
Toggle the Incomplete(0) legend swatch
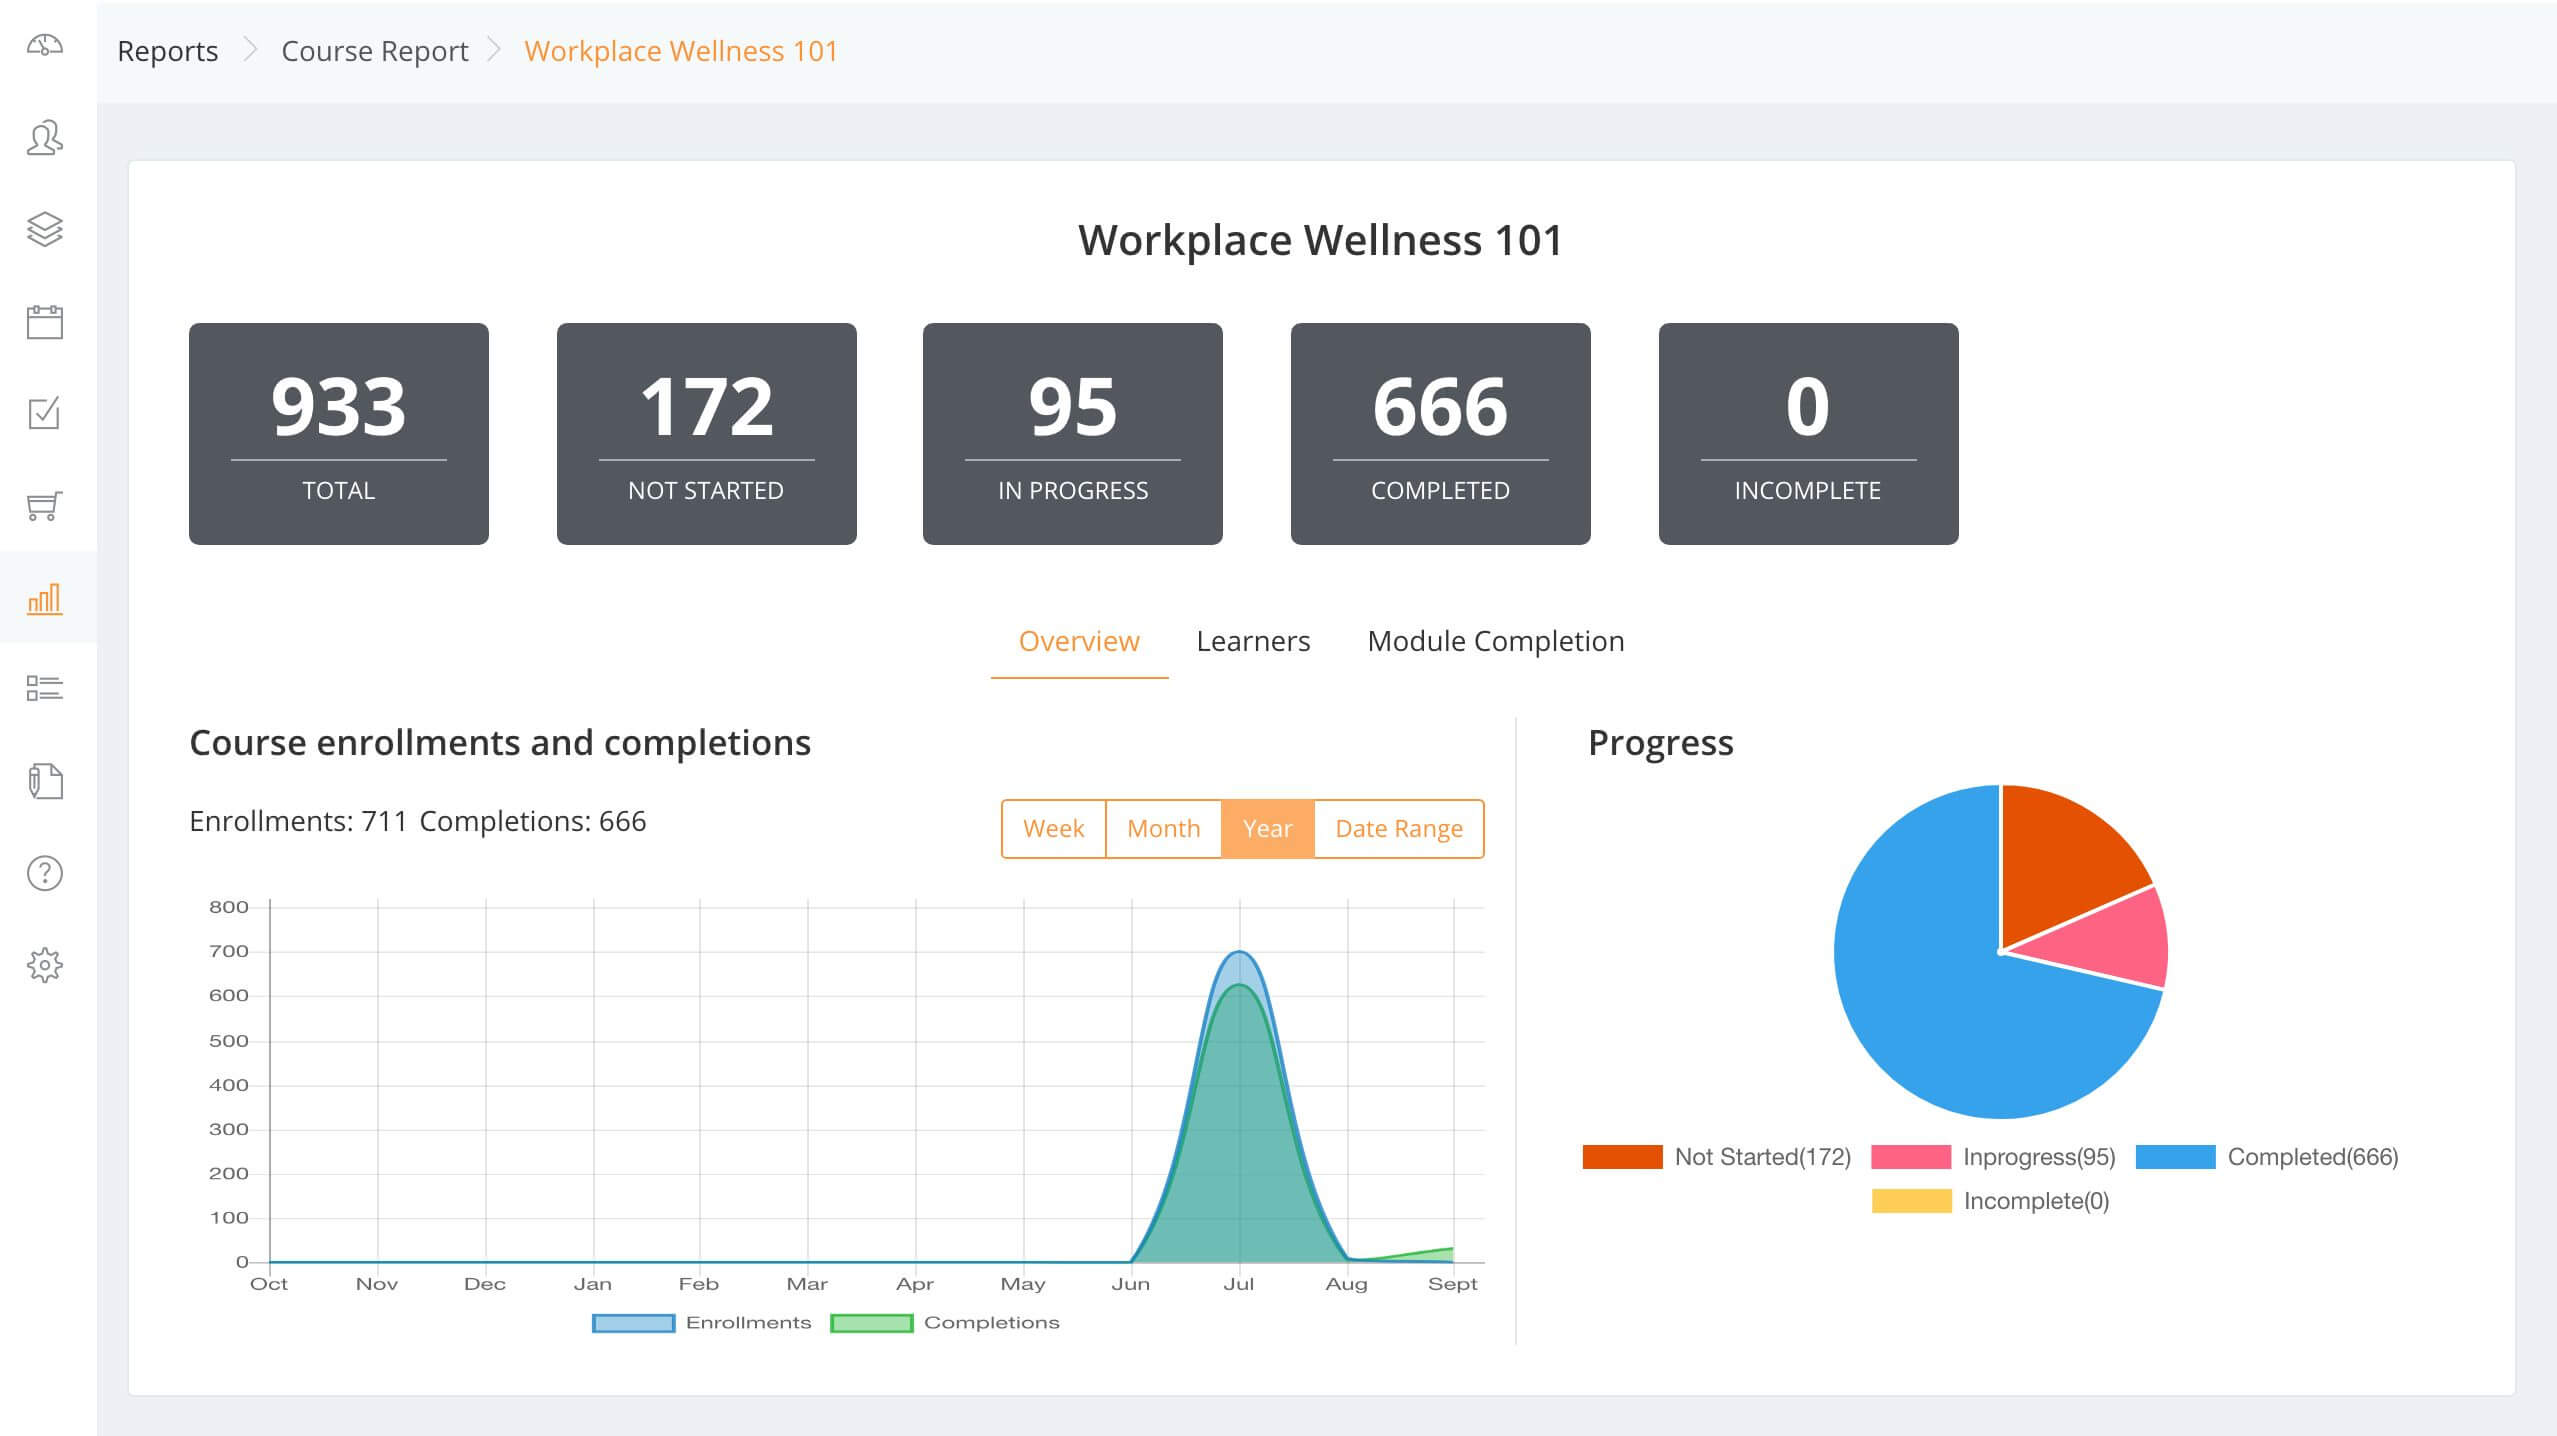pyautogui.click(x=1911, y=1201)
